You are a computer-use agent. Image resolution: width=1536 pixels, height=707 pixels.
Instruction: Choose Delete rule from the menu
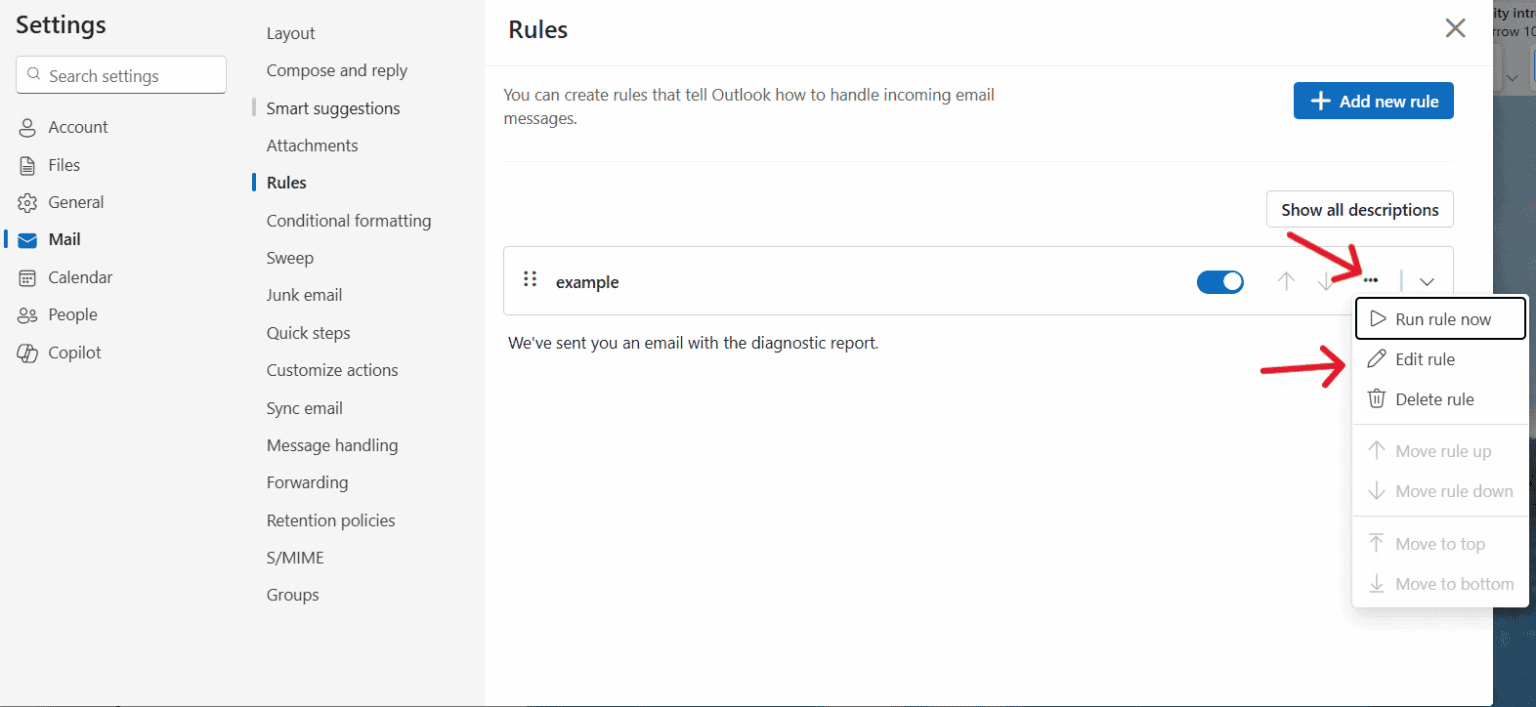pyautogui.click(x=1434, y=399)
